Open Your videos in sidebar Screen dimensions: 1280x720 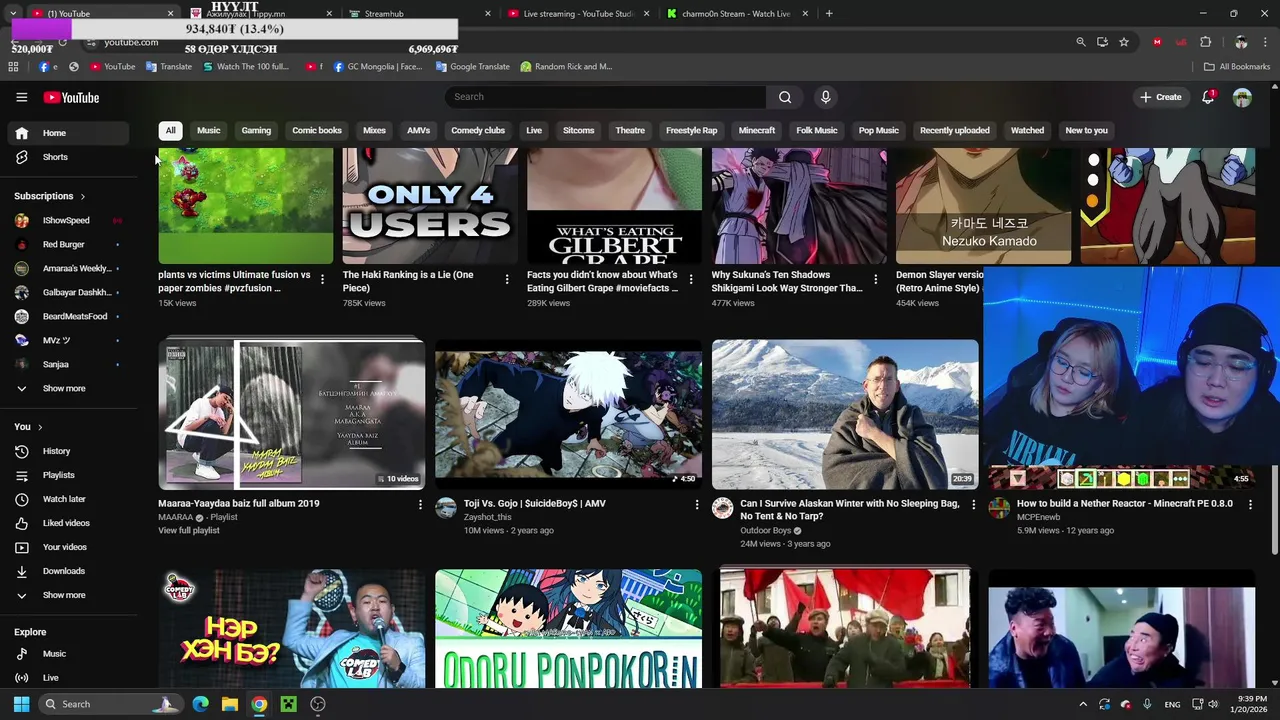(66, 547)
